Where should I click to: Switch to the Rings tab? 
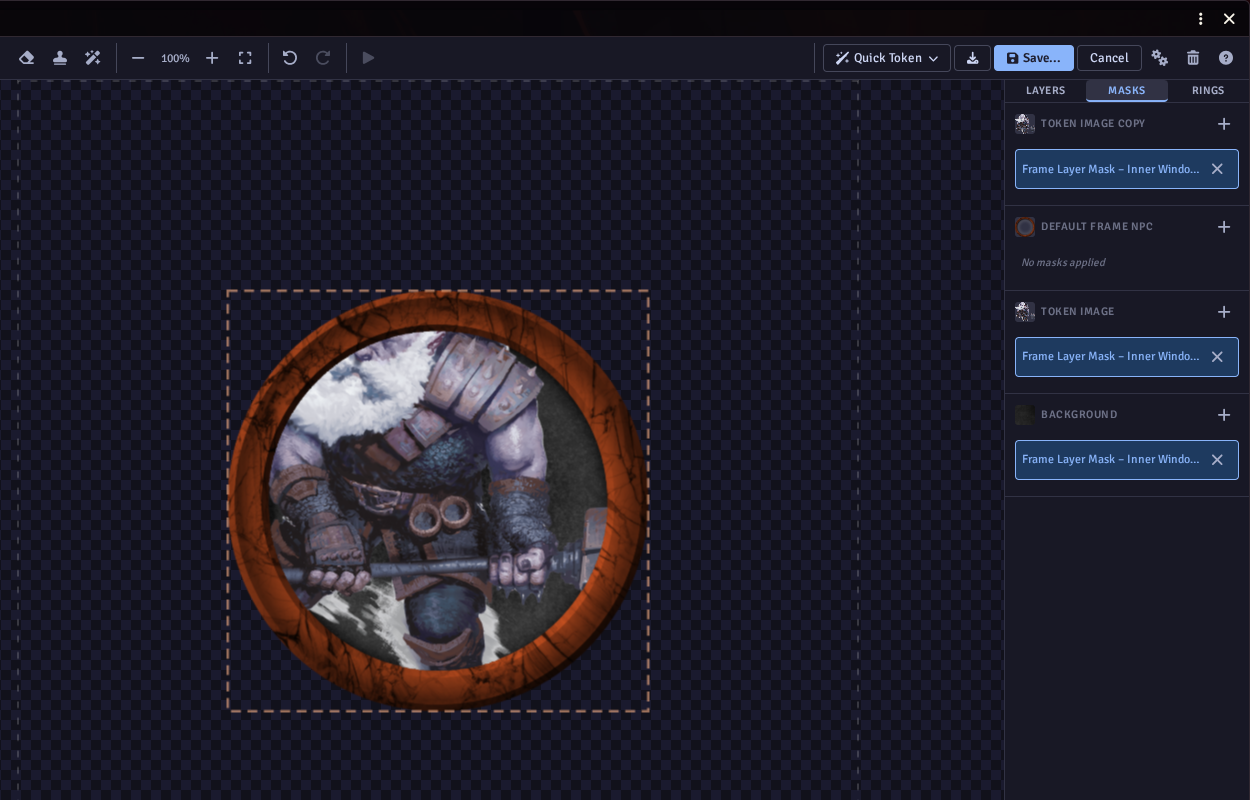pyautogui.click(x=1208, y=90)
